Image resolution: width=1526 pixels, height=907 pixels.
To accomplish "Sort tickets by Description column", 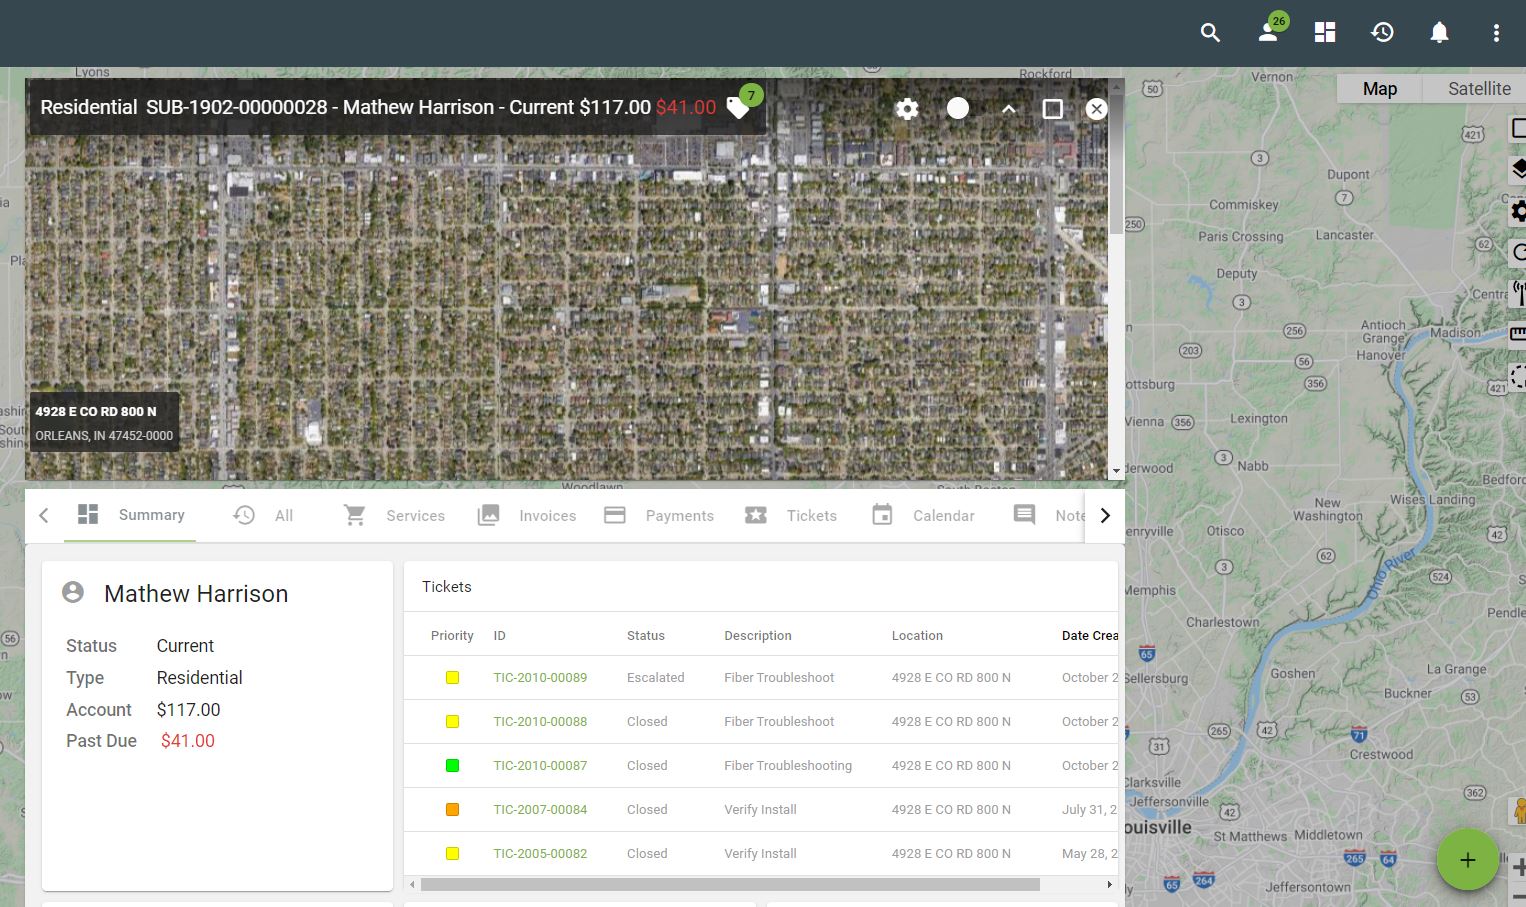I will point(758,636).
